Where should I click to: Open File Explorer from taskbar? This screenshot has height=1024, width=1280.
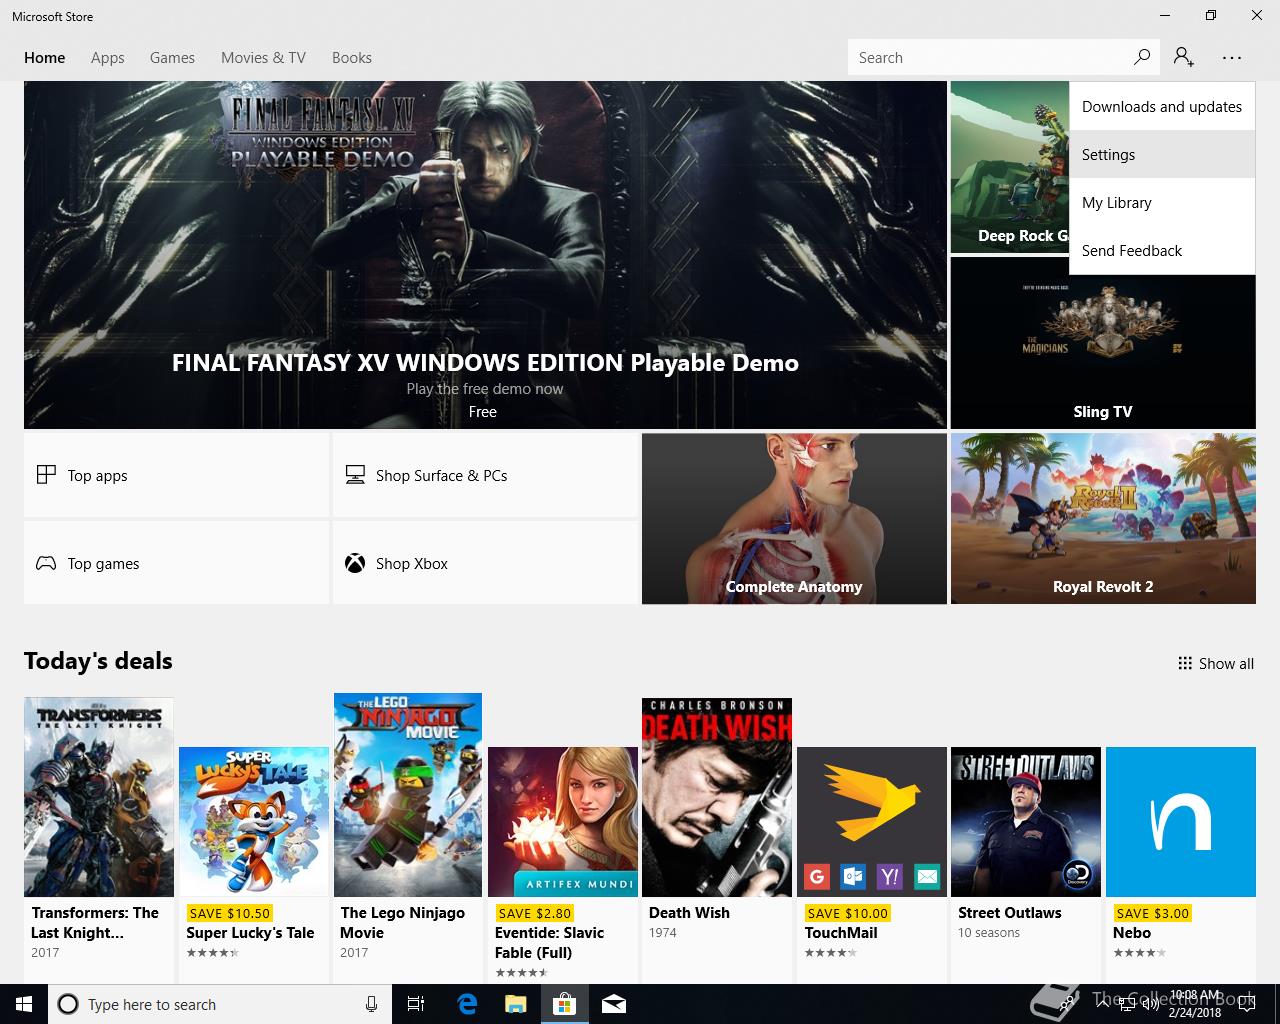point(515,1004)
